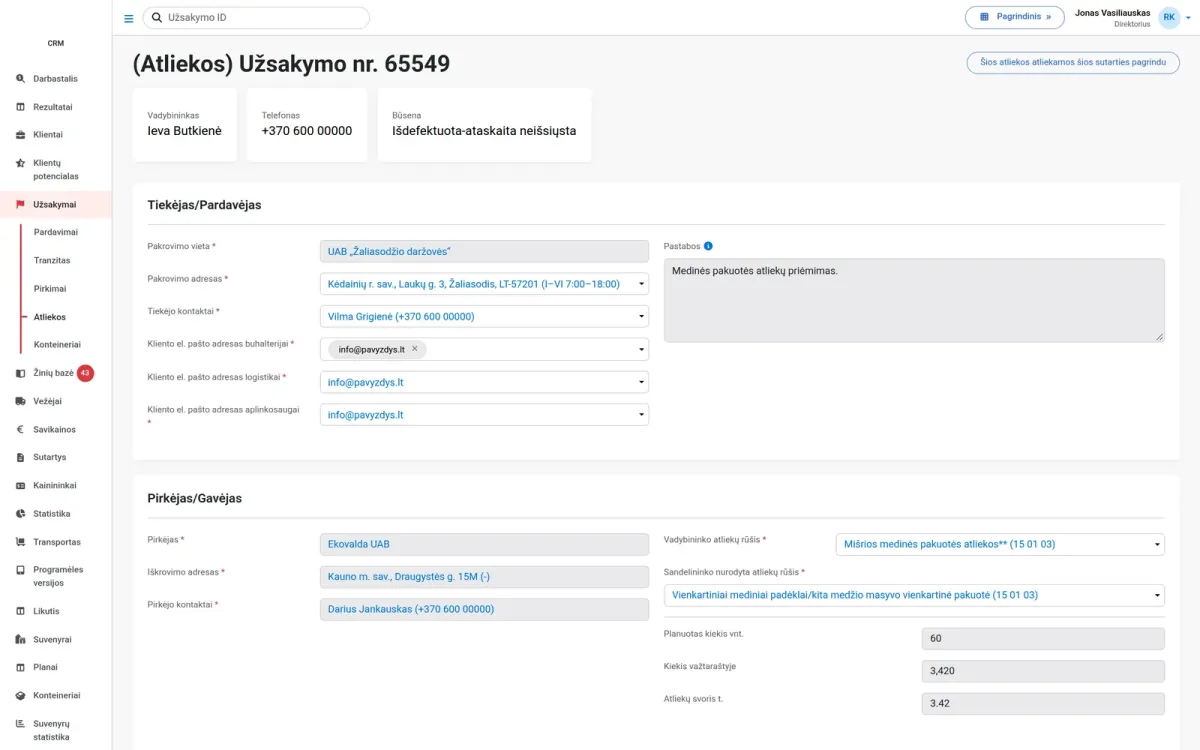Click the Rezultatai table icon
This screenshot has height=750, width=1200.
[20, 107]
